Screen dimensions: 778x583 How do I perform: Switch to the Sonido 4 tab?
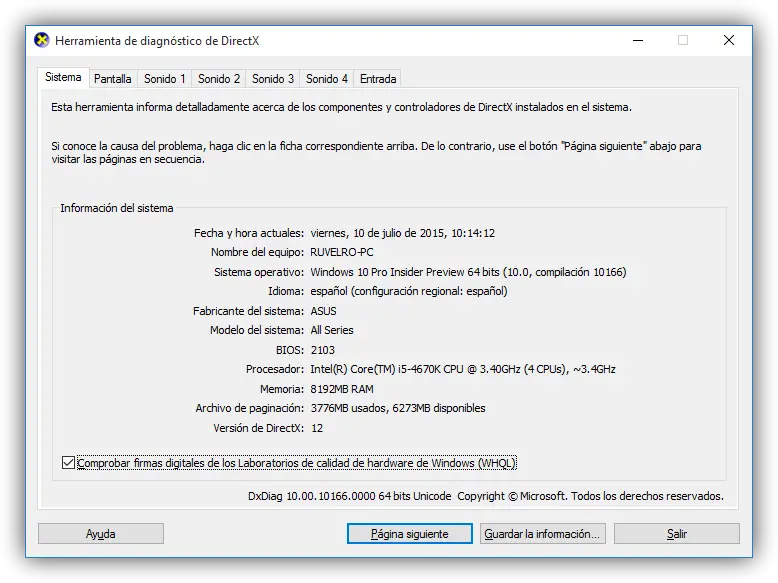tap(327, 79)
